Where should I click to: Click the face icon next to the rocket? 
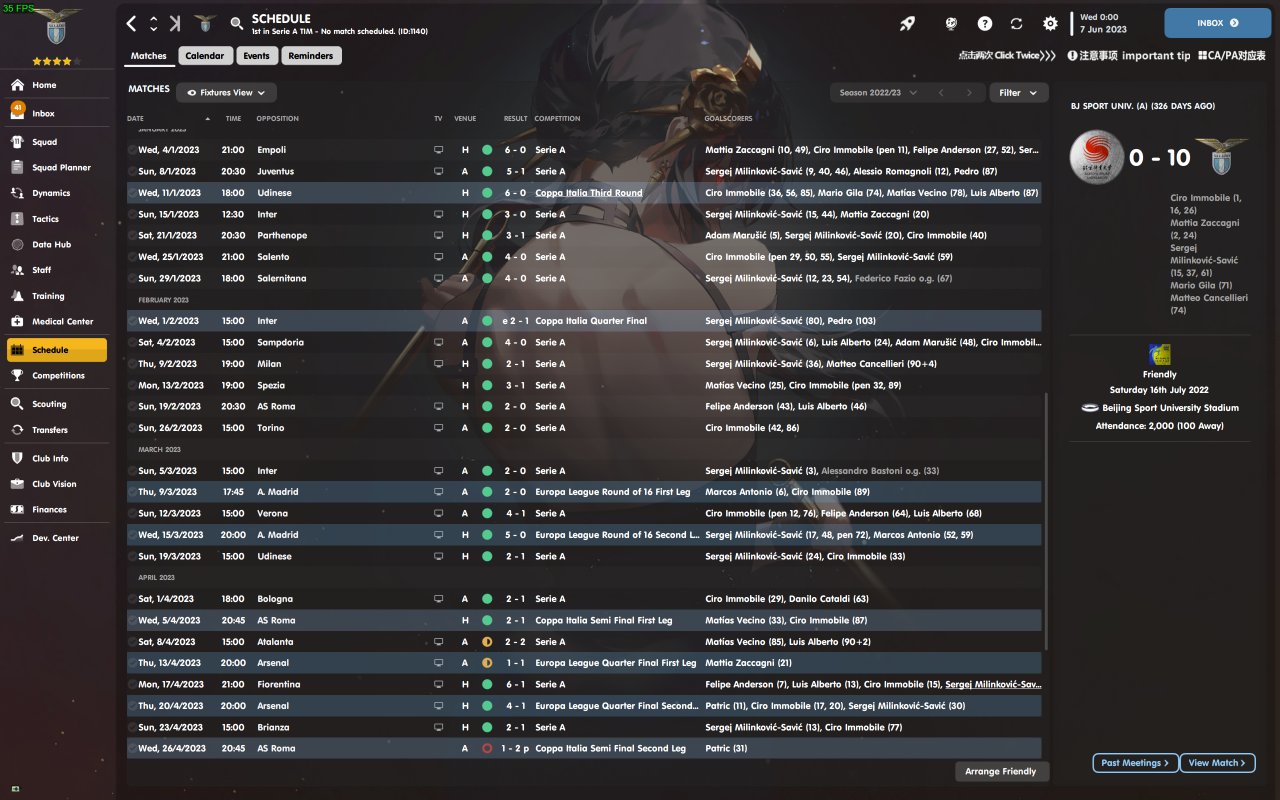(x=952, y=23)
